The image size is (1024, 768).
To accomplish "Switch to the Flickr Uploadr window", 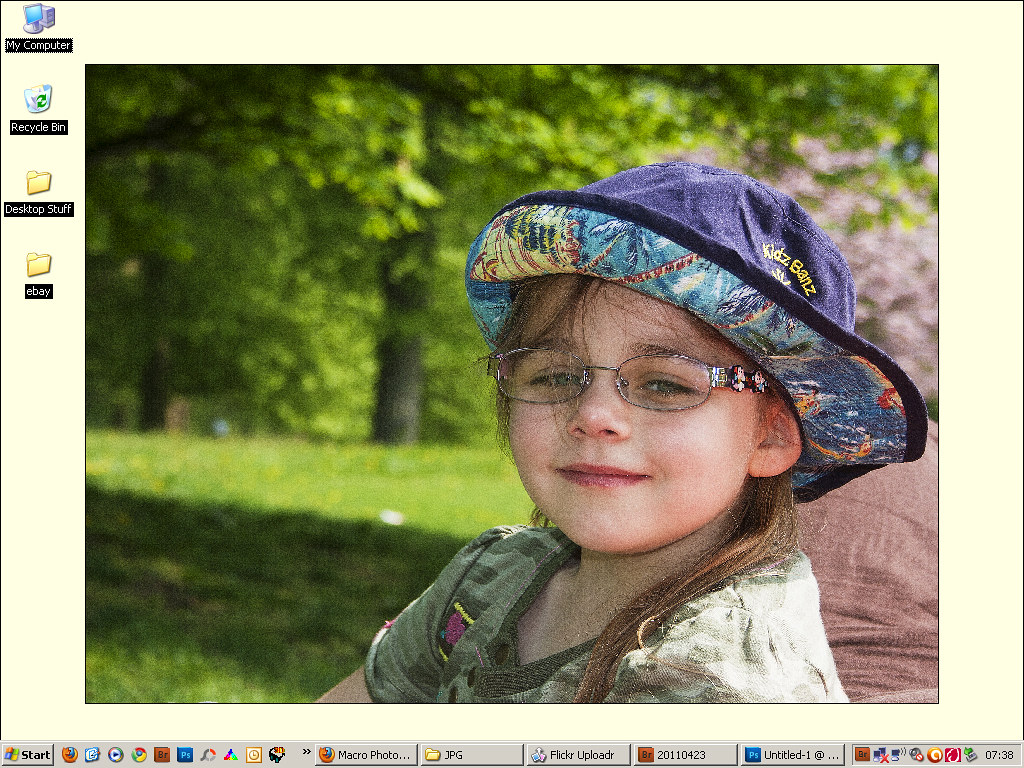I will point(577,755).
